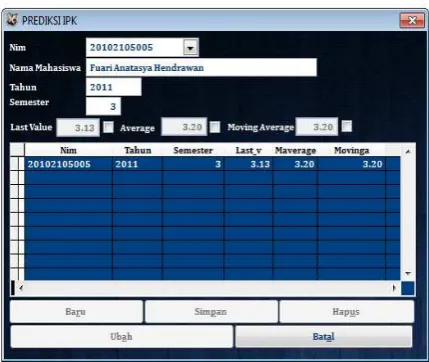Select grid cell 20102105005
This screenshot has height=362, width=429.
coord(68,164)
